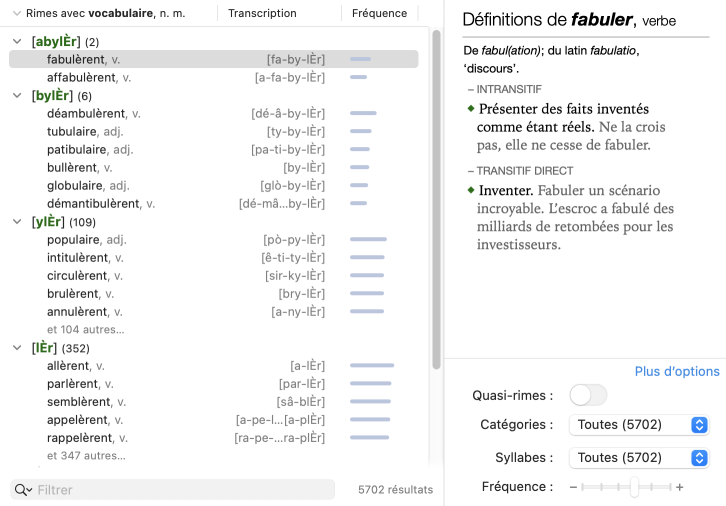Show the 'et 104 autres…' entries
Image resolution: width=726 pixels, height=506 pixels.
point(86,330)
